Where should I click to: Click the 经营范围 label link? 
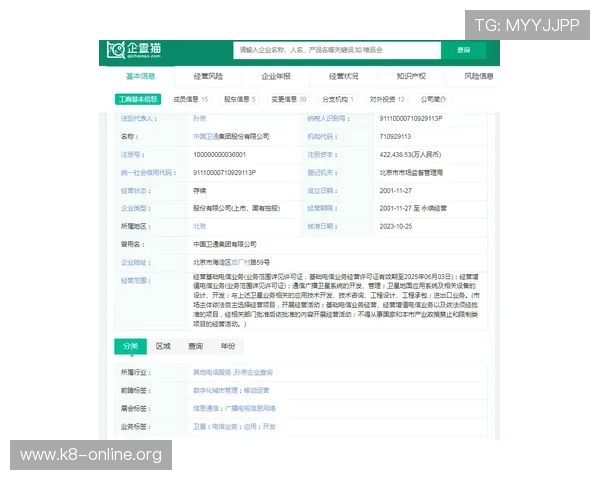(136, 281)
